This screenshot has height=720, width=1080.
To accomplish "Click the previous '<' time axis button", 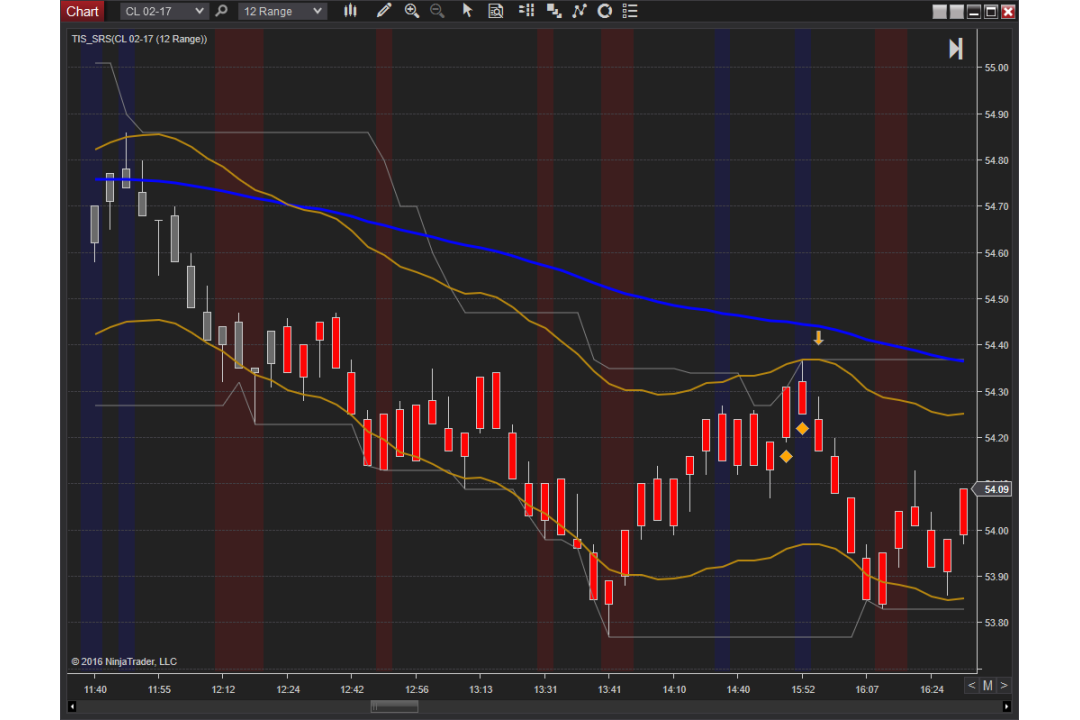I will (971, 686).
